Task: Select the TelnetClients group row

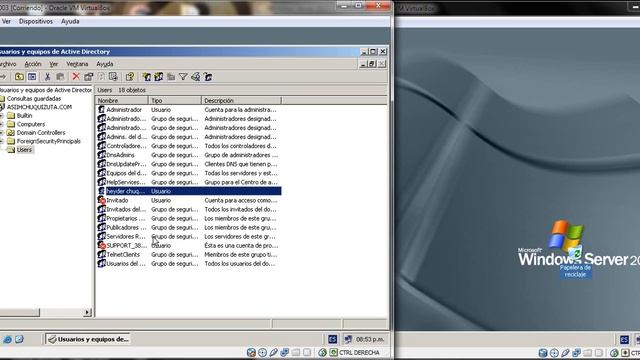Action: [189, 255]
